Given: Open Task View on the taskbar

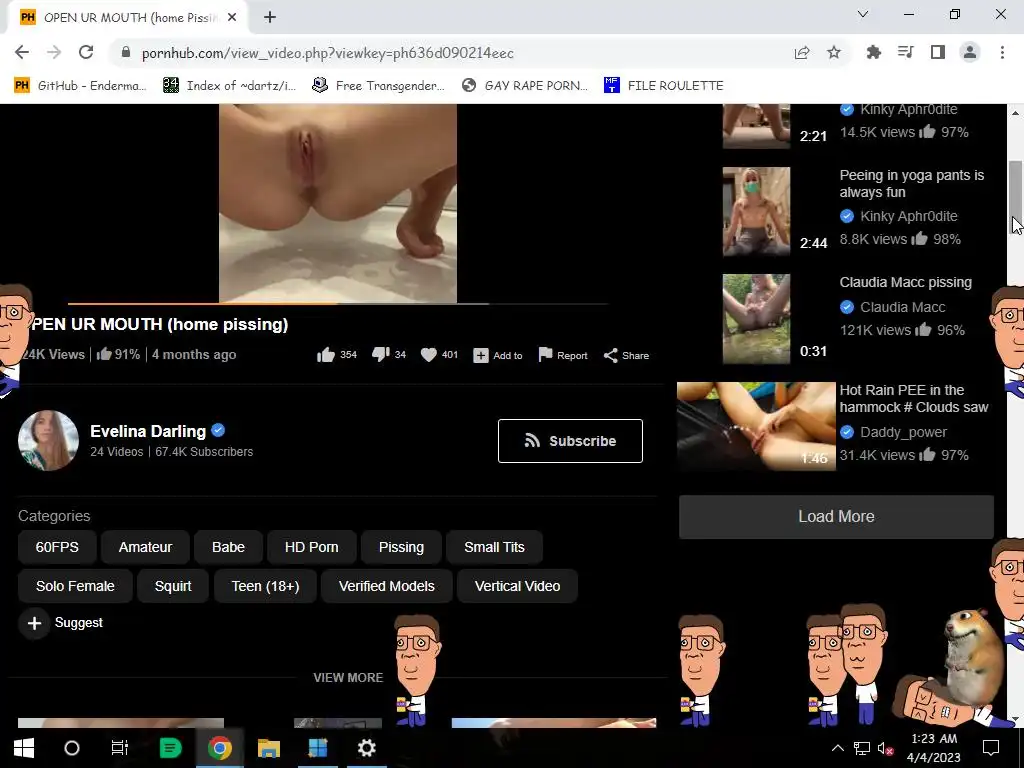Looking at the screenshot, I should (120, 748).
